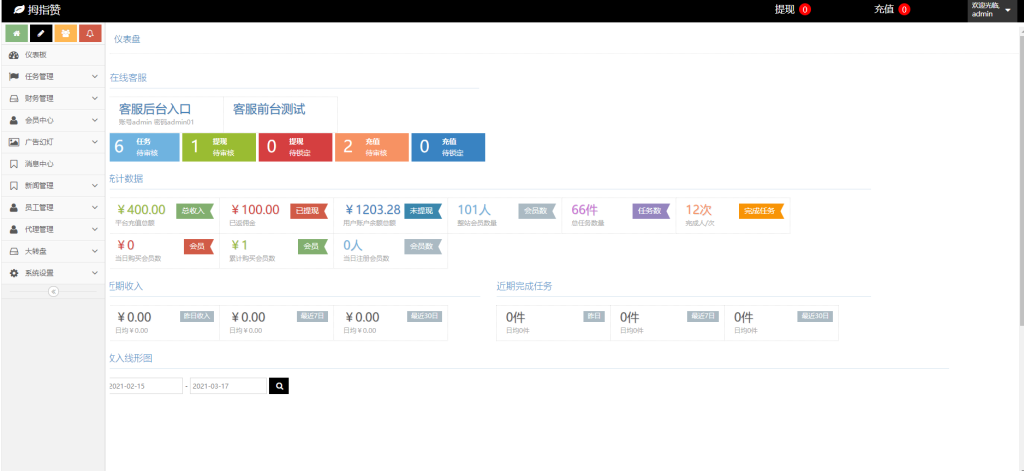Open the green 提现 待审核 tile
The image size is (1024, 471).
[x=219, y=147]
